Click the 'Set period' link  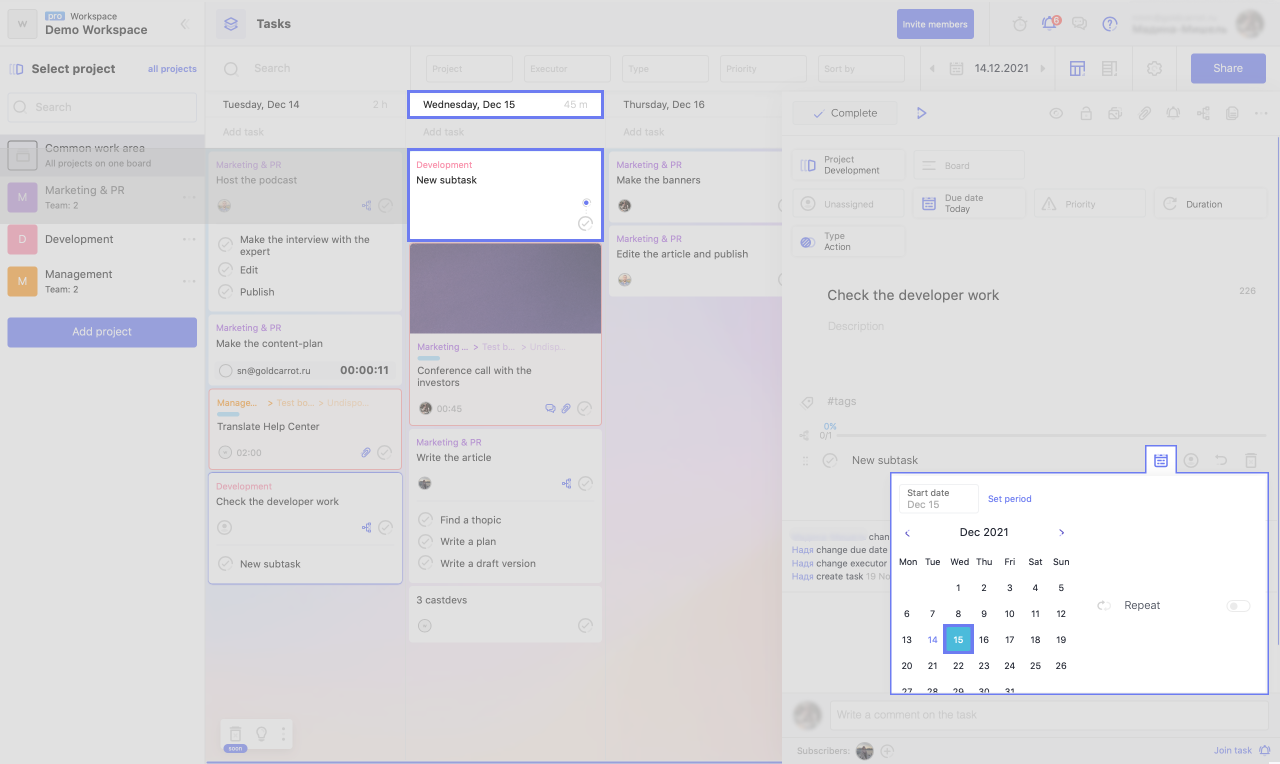tap(1009, 499)
